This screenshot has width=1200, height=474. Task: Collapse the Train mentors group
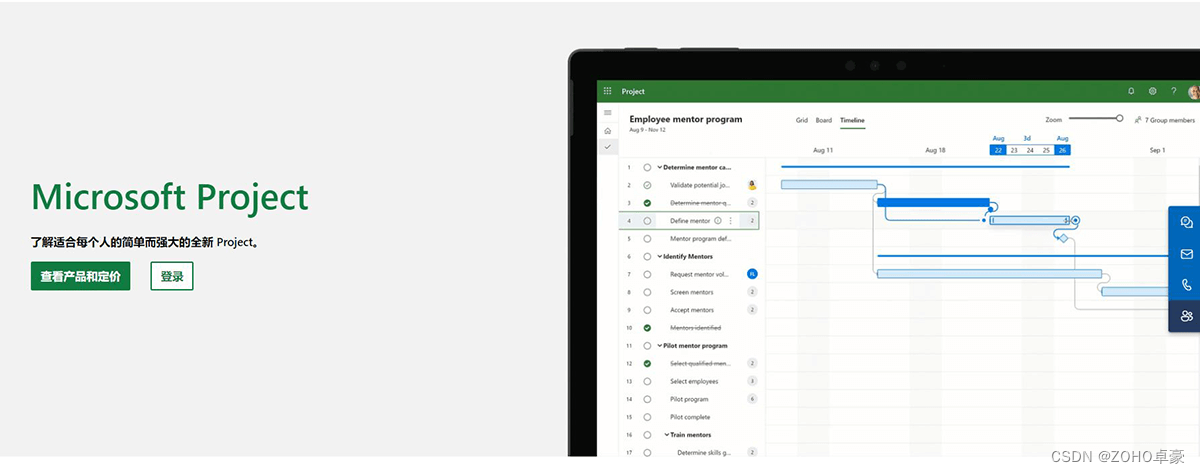tap(666, 435)
